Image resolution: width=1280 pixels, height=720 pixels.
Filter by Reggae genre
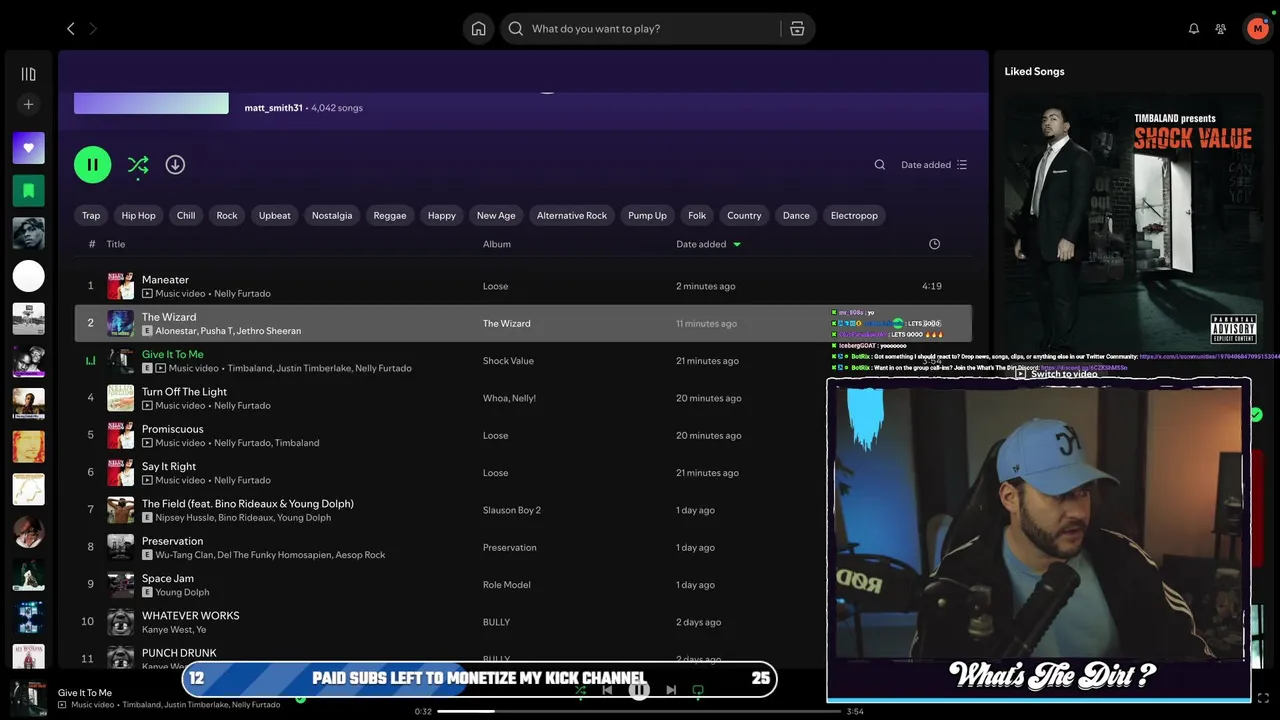point(390,215)
